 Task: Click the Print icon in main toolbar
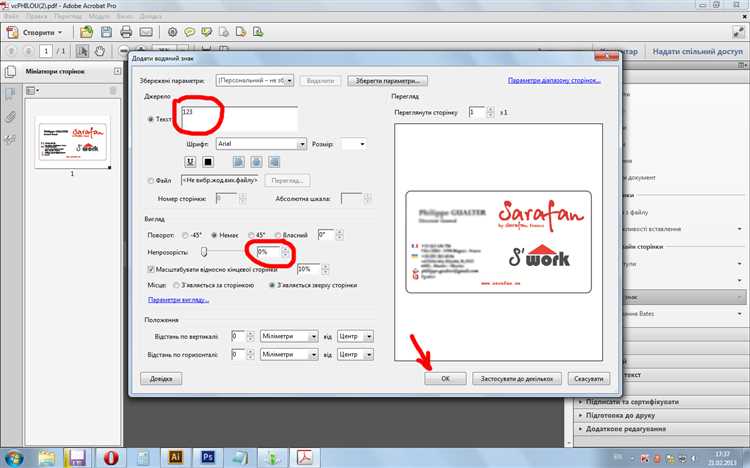pos(126,32)
